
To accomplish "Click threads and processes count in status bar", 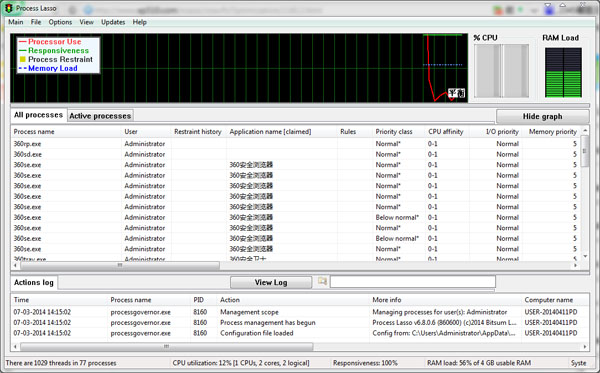I will (61, 363).
